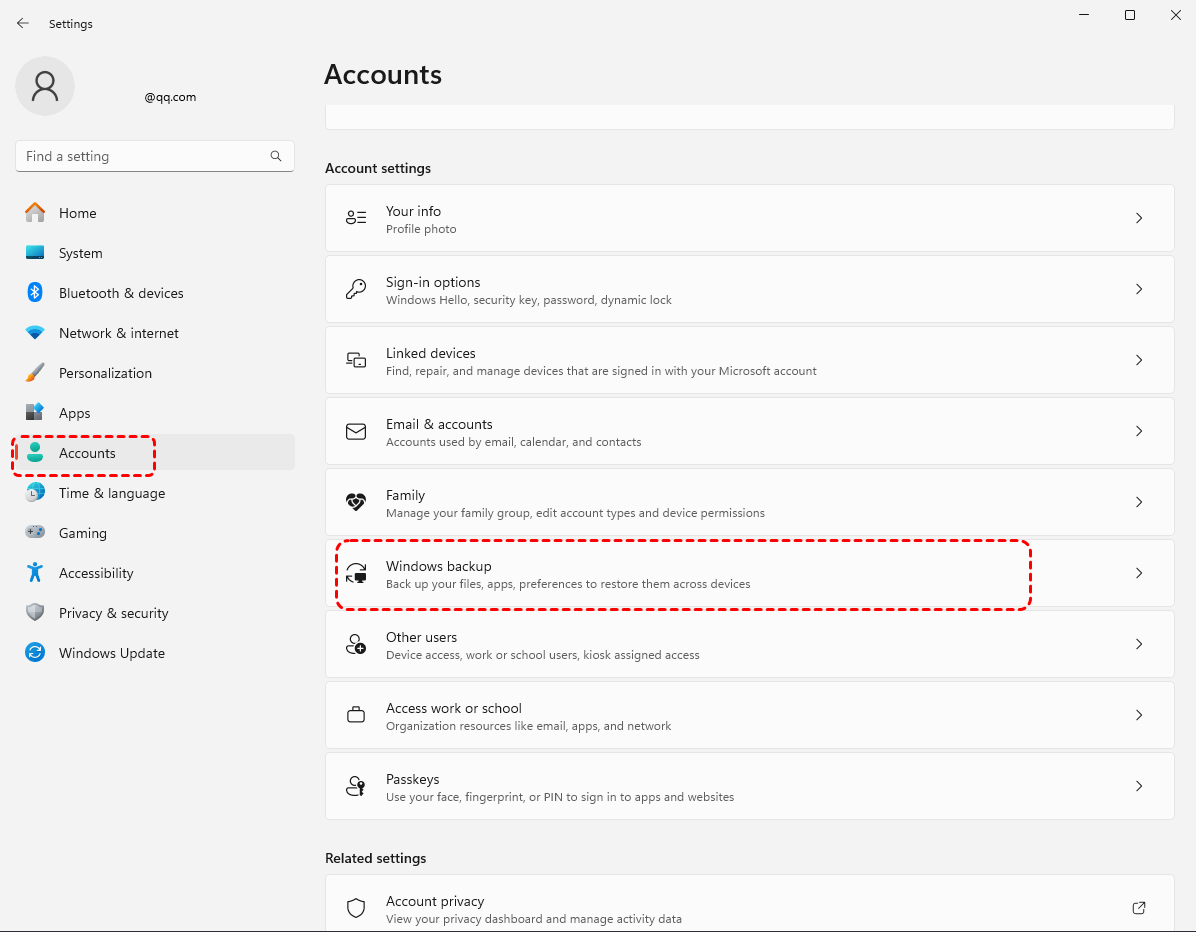Click the user profile avatar
1196x932 pixels.
45,86
